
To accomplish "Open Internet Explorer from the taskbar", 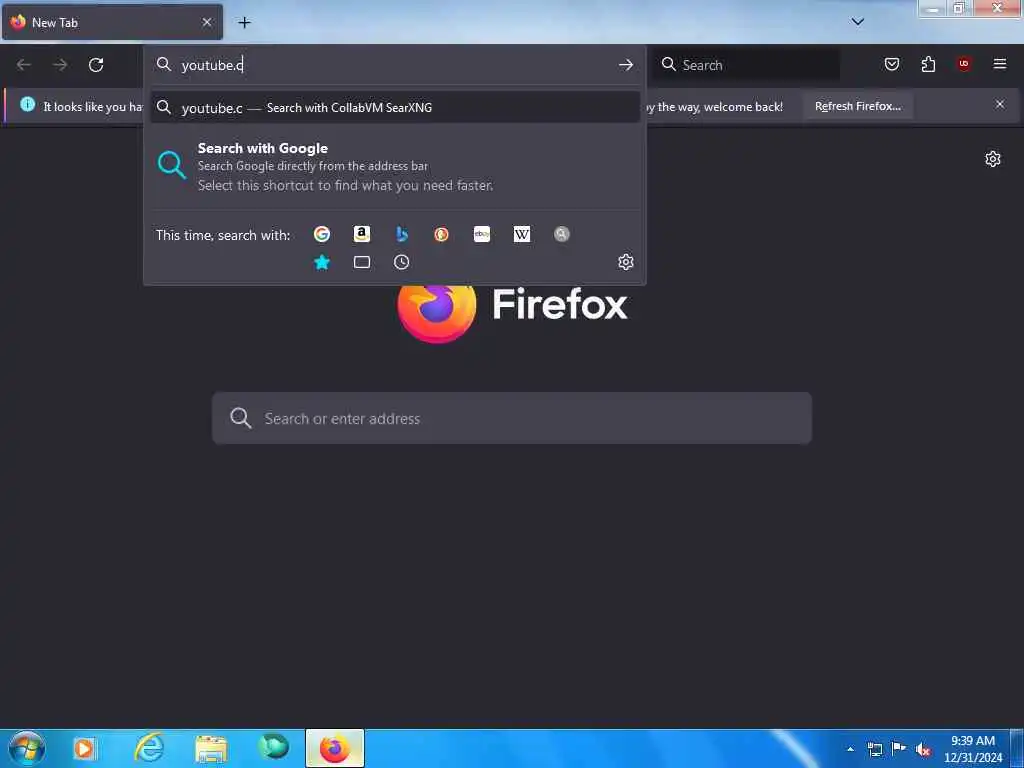I will pyautogui.click(x=149, y=748).
